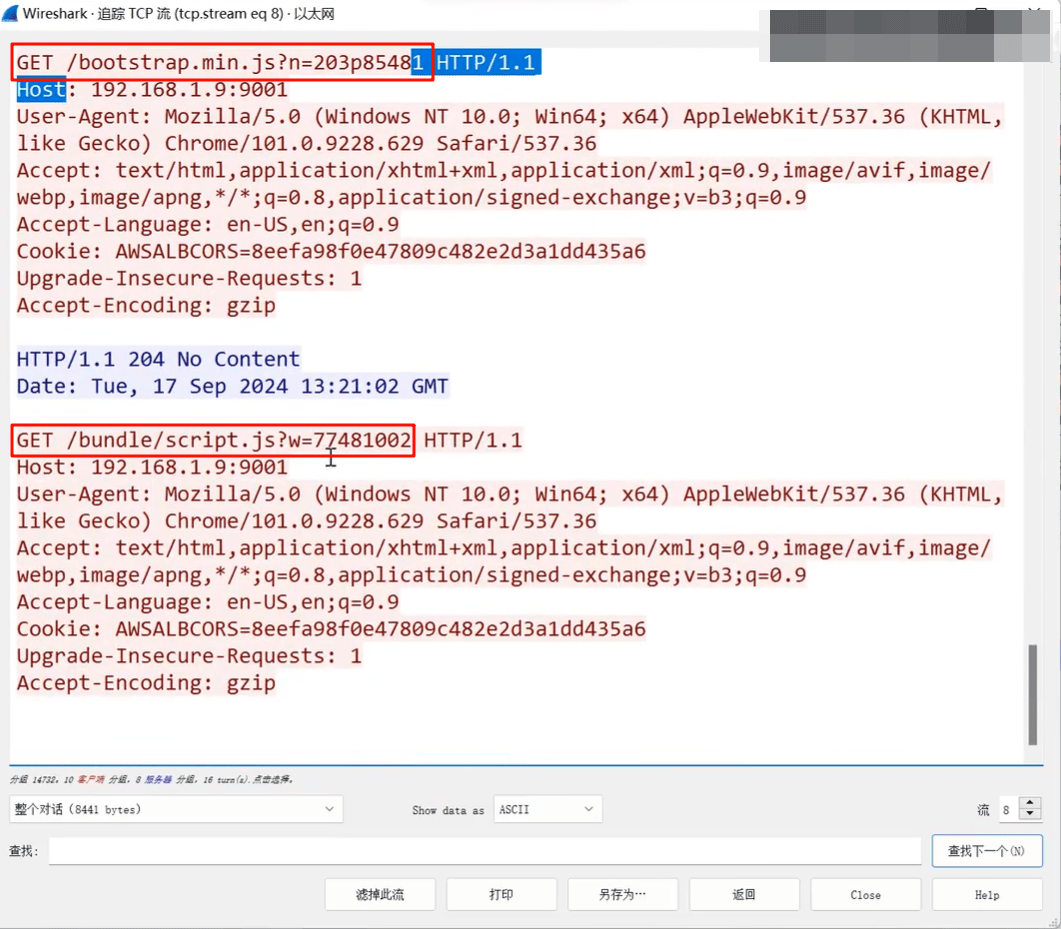
Task: Increase the stream number with the up arrow
Action: (x=1030, y=803)
